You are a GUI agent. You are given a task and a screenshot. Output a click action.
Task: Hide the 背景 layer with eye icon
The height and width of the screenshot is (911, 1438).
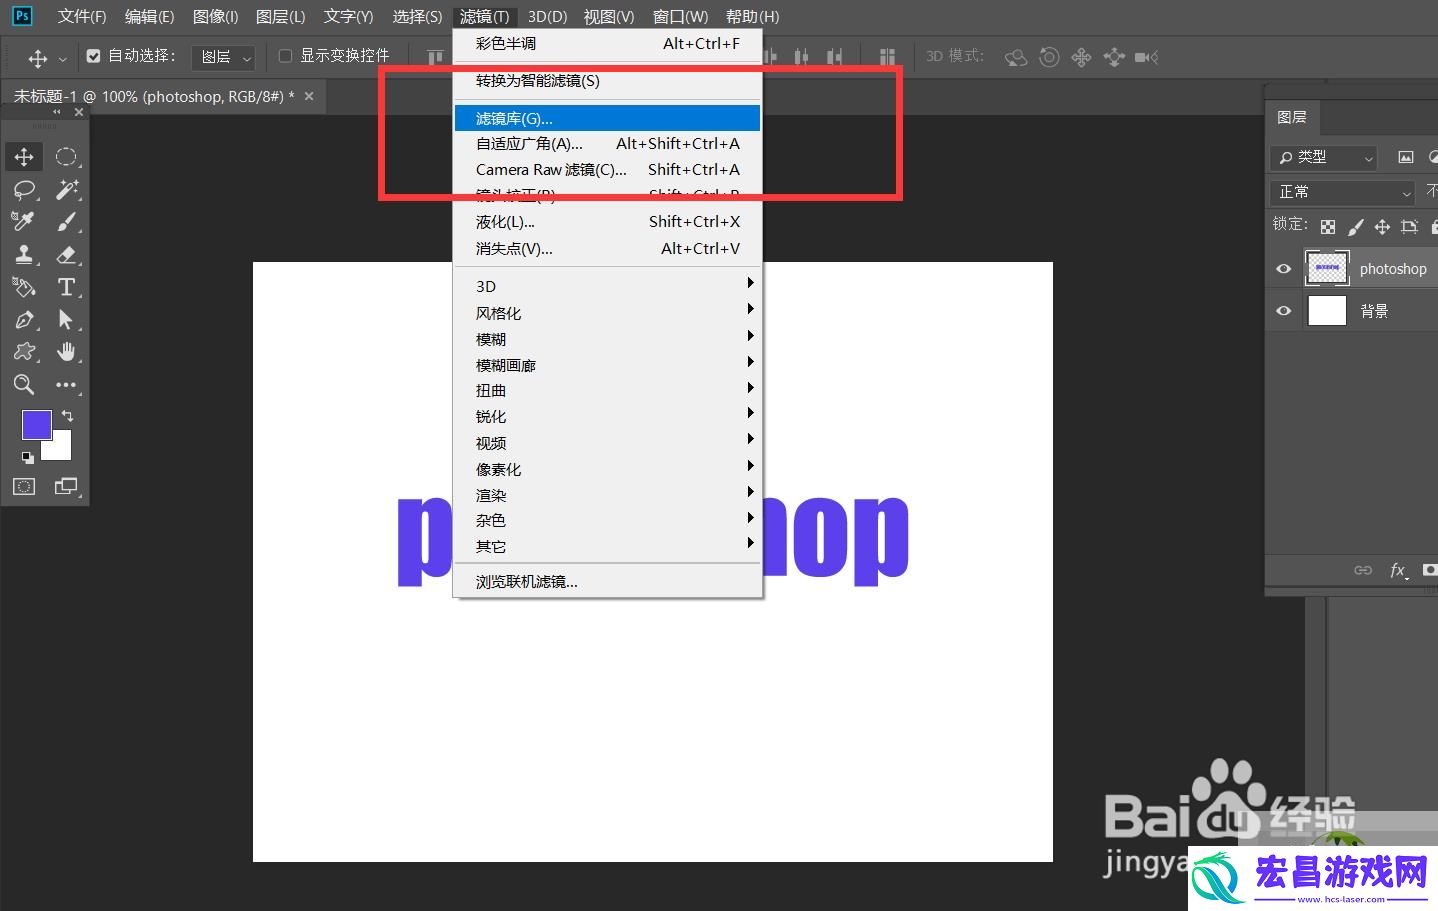click(1284, 311)
